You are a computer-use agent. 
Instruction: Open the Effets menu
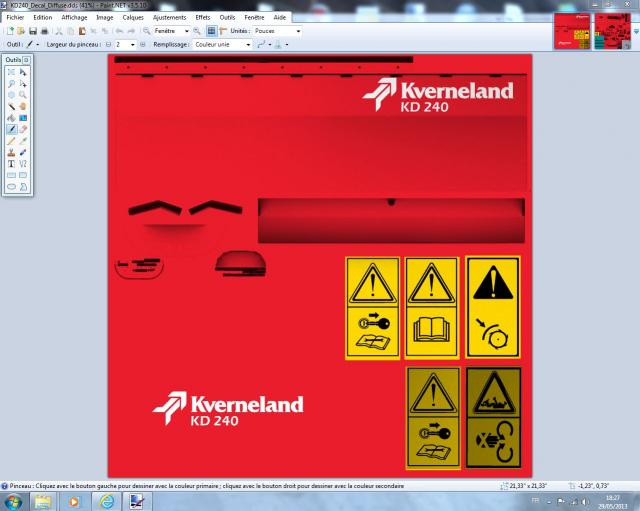[x=203, y=18]
